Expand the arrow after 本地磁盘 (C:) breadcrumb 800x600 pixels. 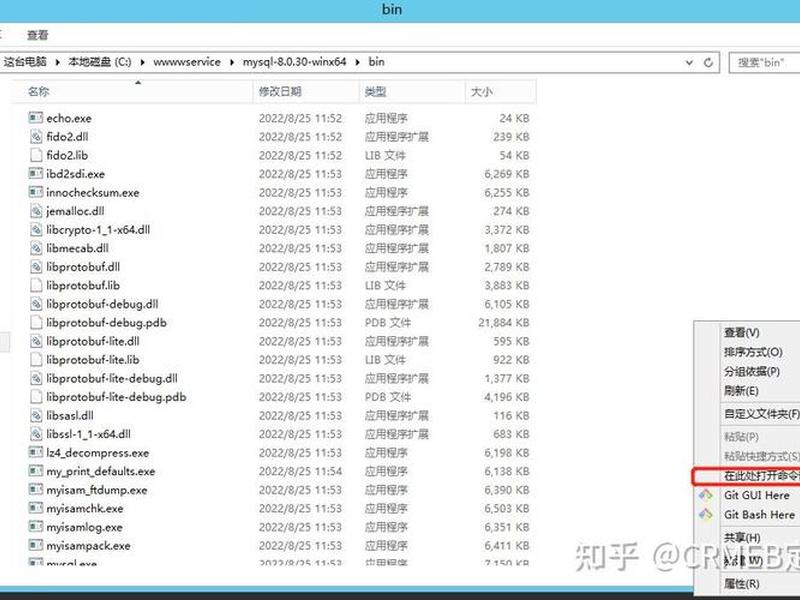(x=142, y=62)
